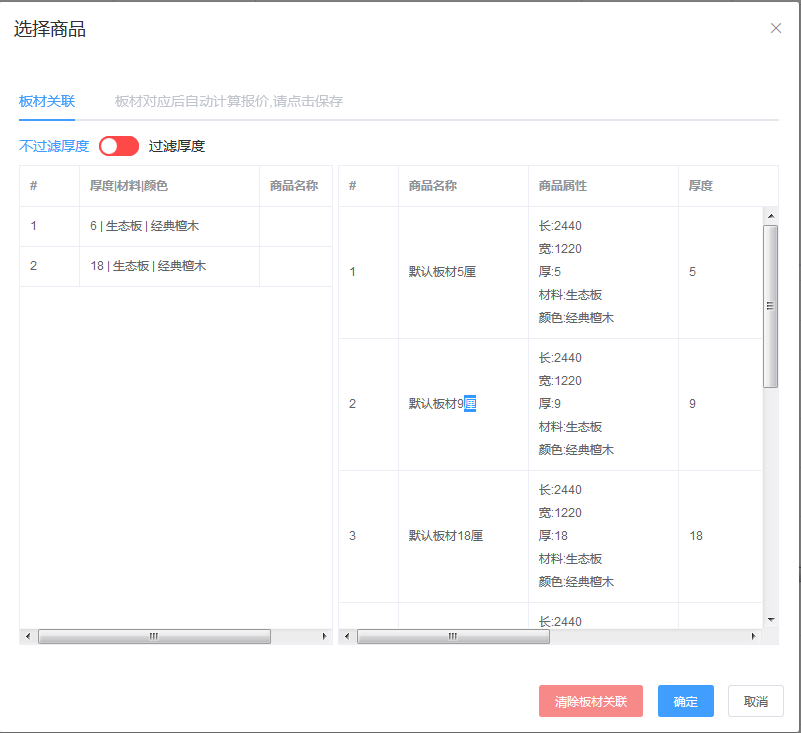
Task: Click right table's horizontal scroll left arrow
Action: [347, 636]
